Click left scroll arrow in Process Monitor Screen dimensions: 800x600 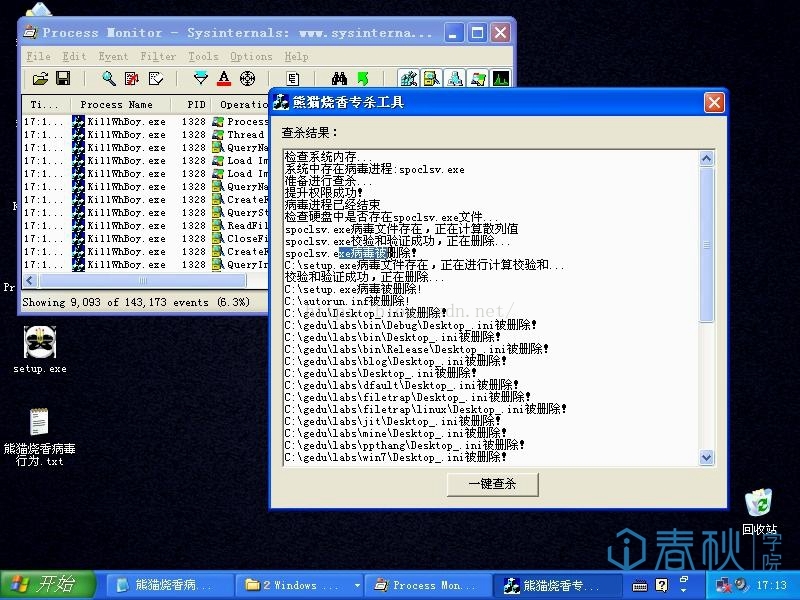click(x=30, y=280)
